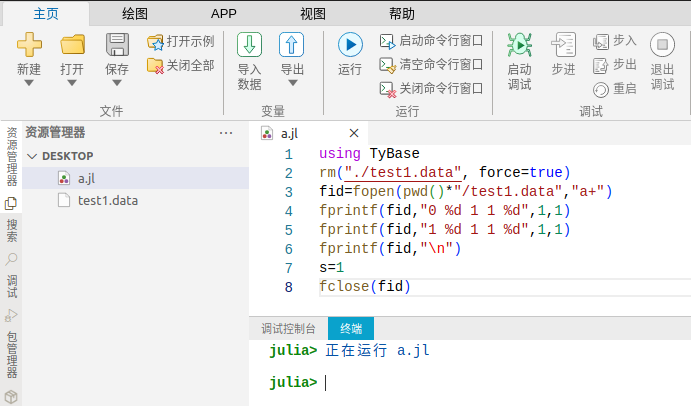Viewport: 691px width, 406px height.
Task: Expand the 新建 dropdown arrow
Action: (29, 83)
